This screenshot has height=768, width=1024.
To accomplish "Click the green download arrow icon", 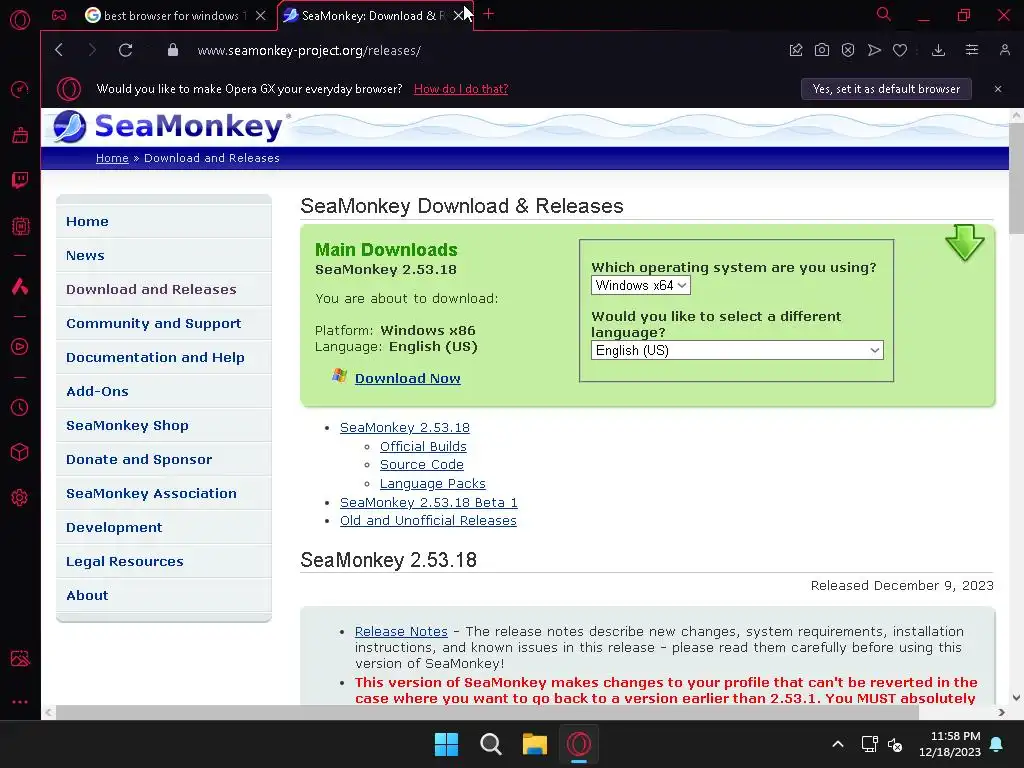I will pyautogui.click(x=965, y=242).
